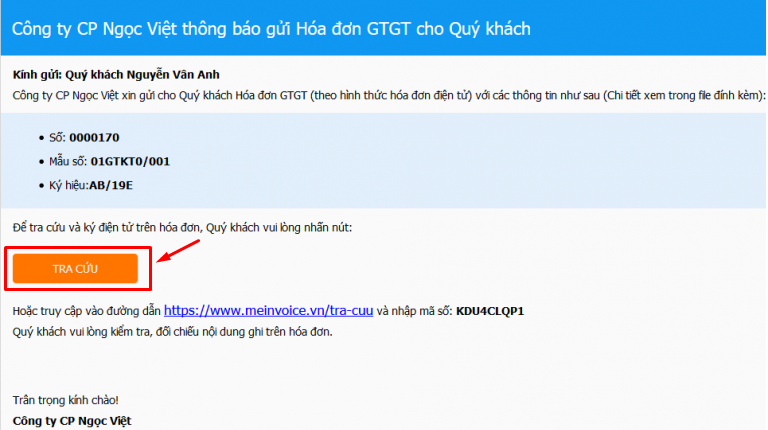Click the signature Công ty CP Ngọc Việt
Image resolution: width=768 pixels, height=430 pixels.
pyautogui.click(x=72, y=421)
